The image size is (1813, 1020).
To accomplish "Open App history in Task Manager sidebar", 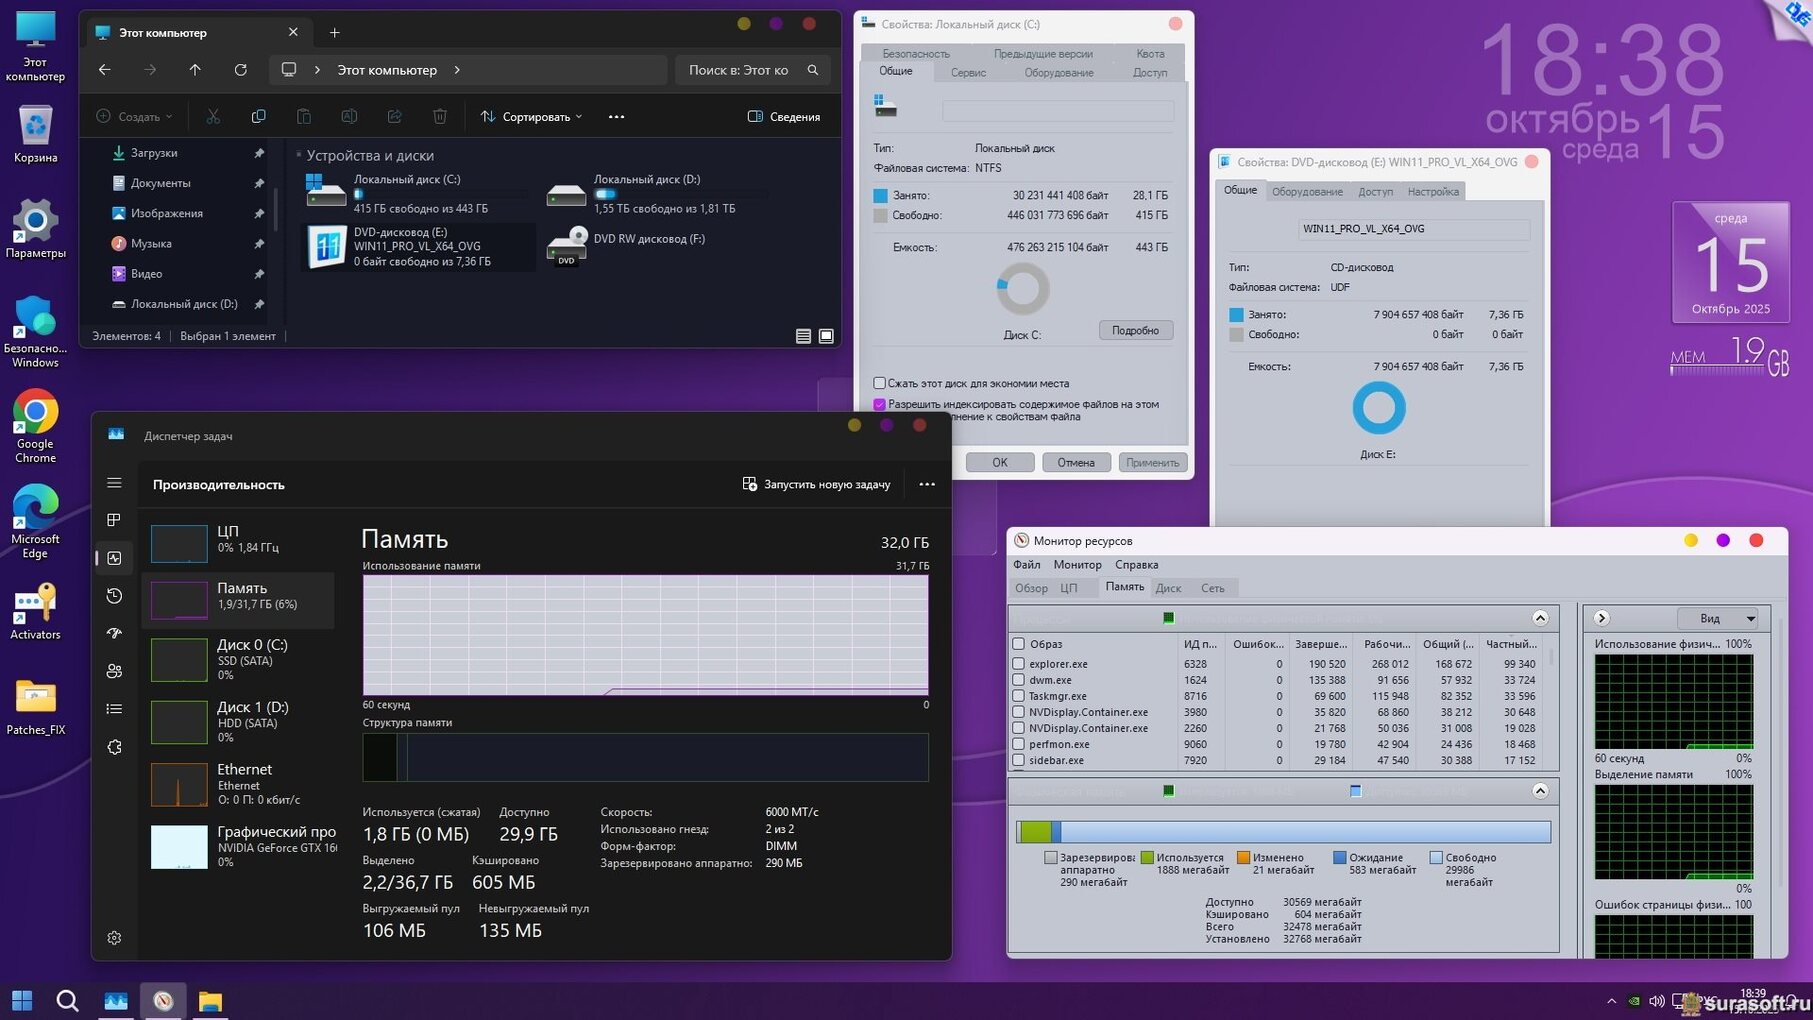I will 114,596.
